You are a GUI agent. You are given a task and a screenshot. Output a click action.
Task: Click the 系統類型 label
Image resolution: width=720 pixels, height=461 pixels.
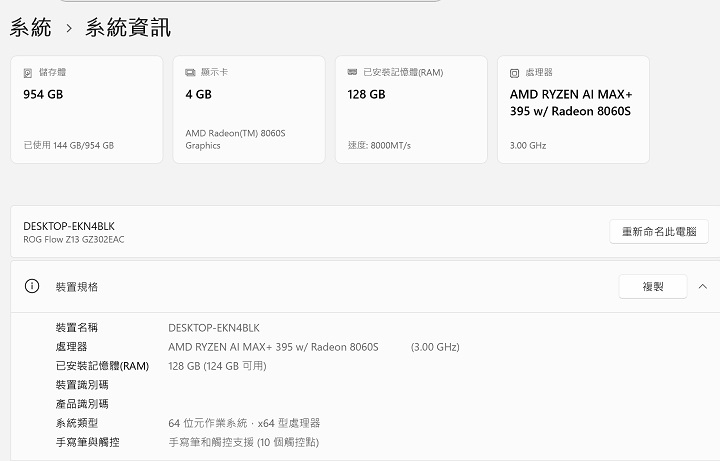click(77, 423)
